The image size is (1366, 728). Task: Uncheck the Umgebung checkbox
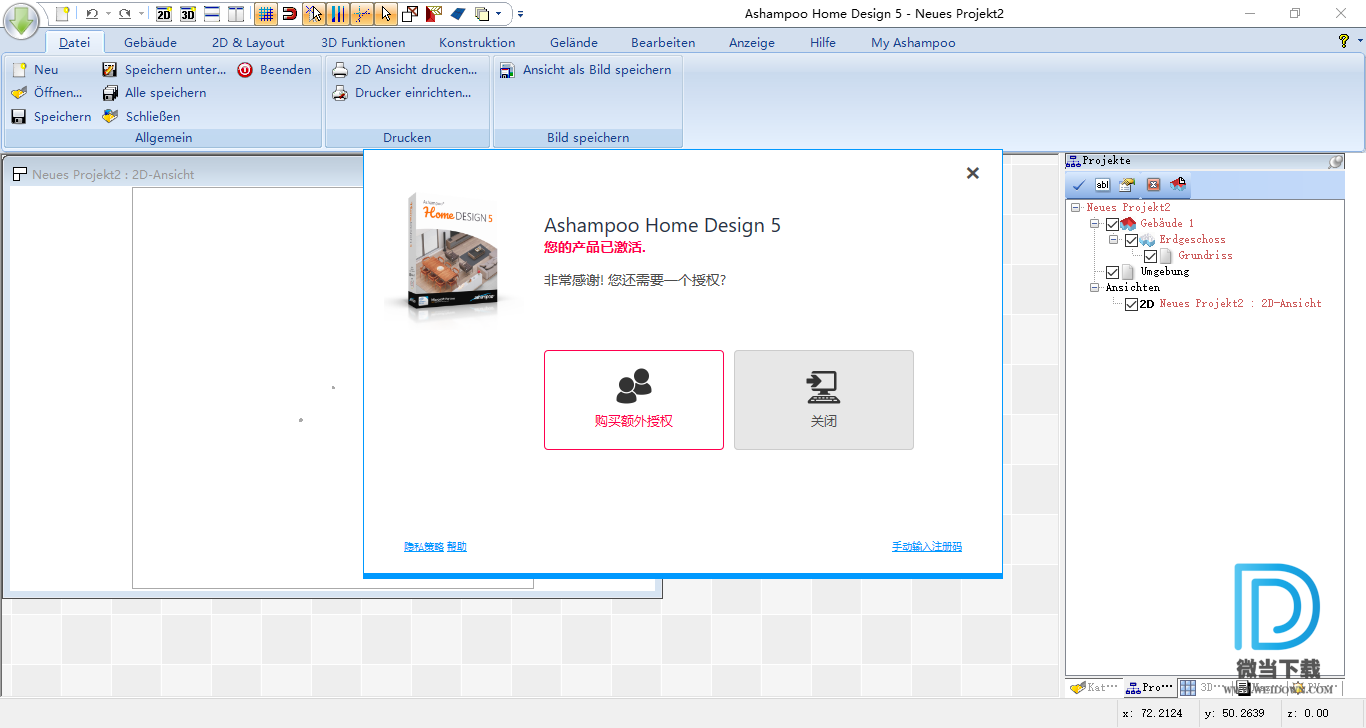[1113, 272]
